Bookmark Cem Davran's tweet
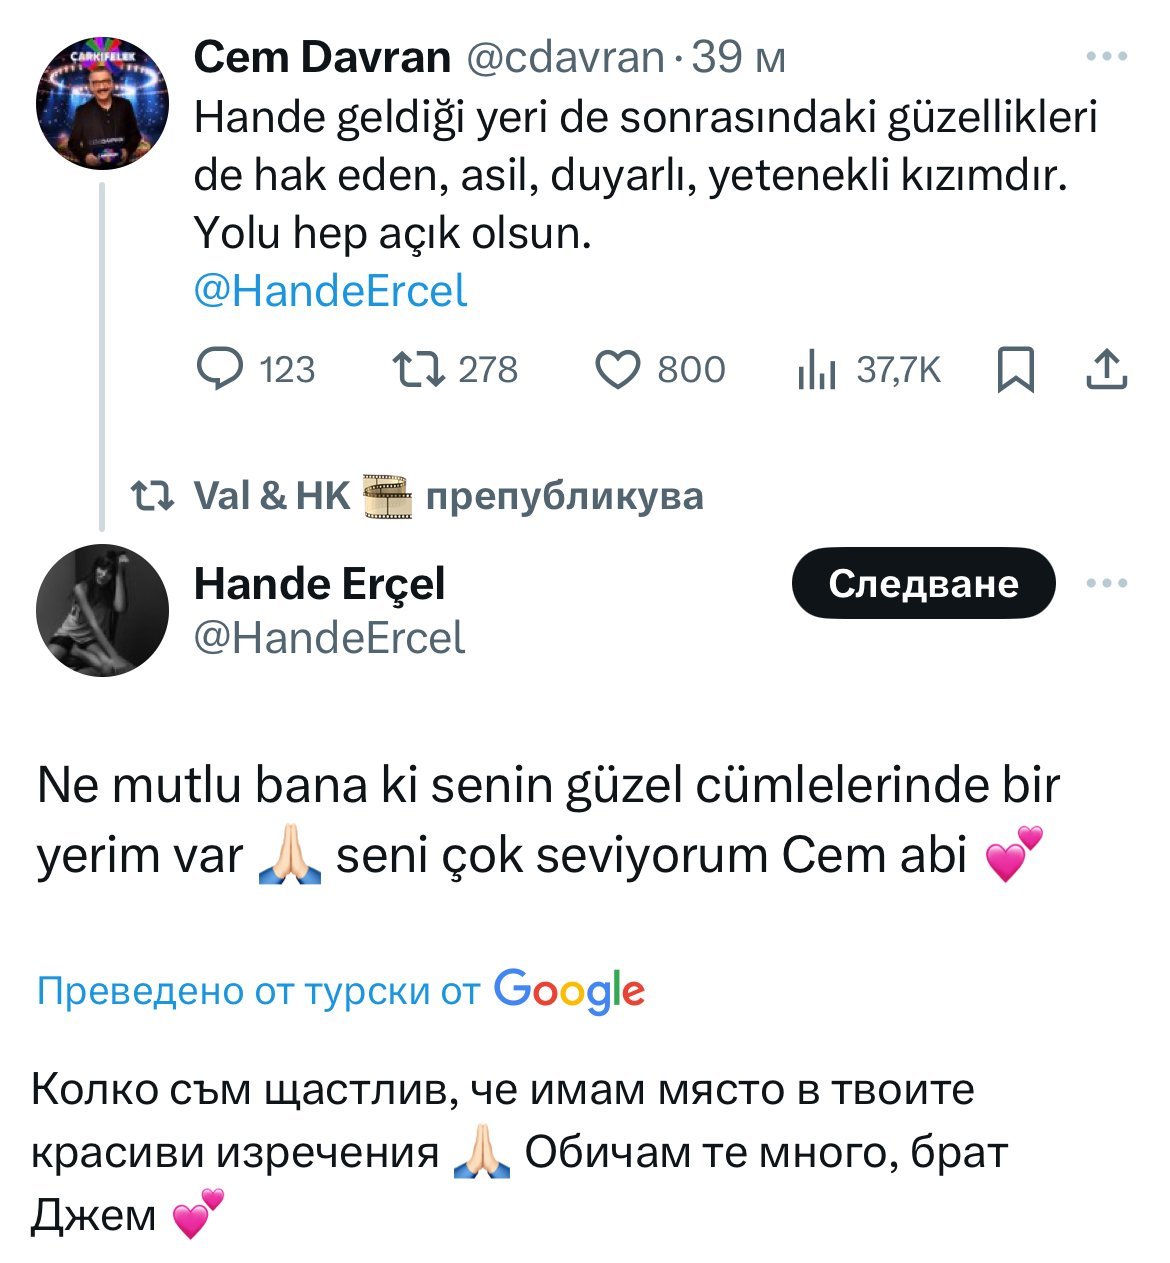 [x=1015, y=370]
